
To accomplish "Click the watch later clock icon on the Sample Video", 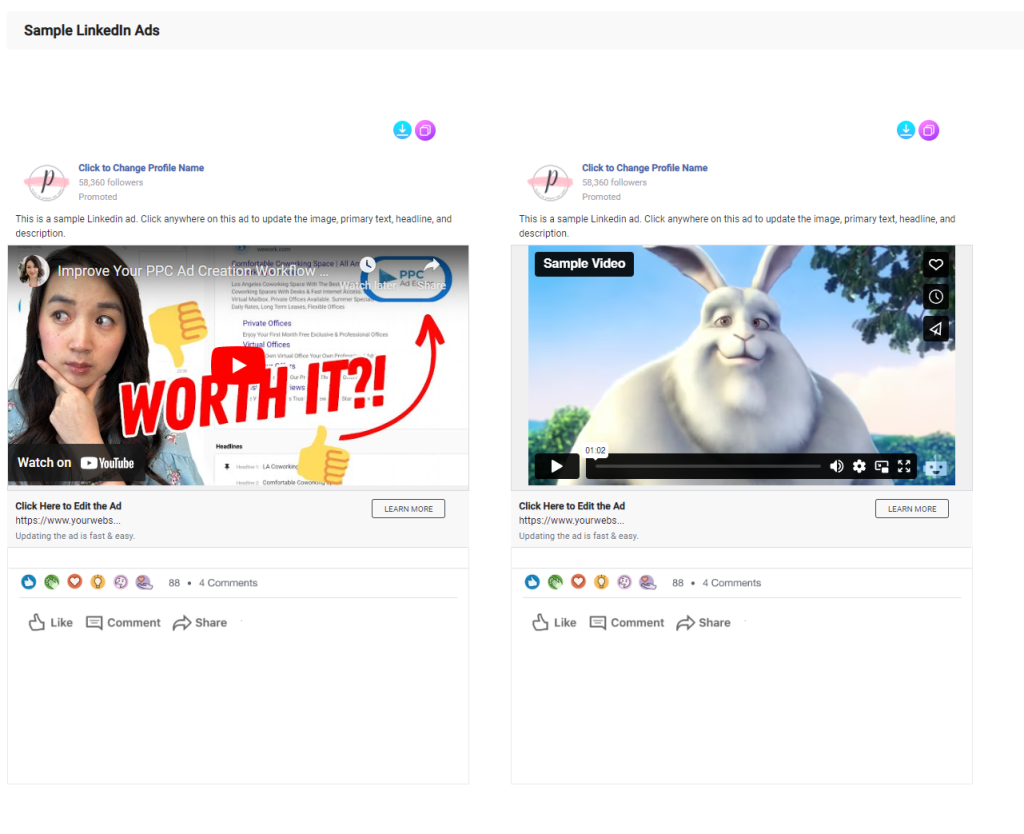I will (936, 297).
